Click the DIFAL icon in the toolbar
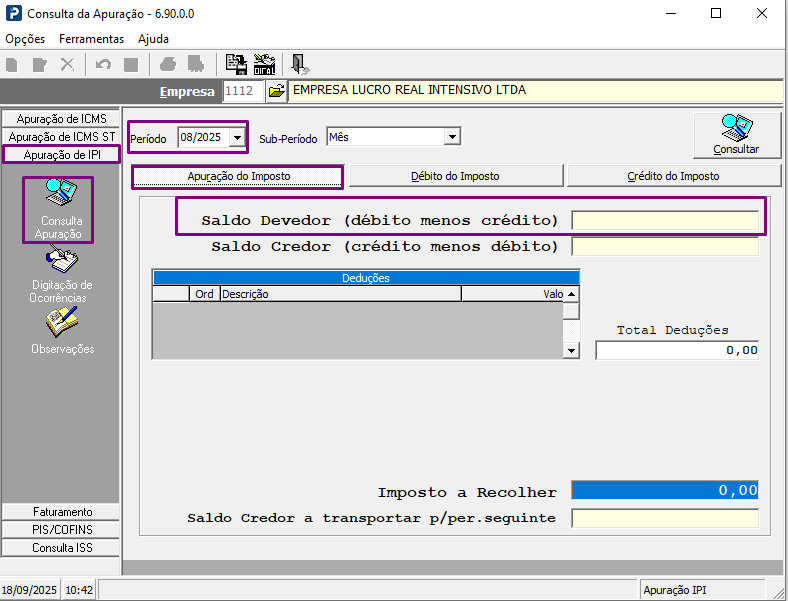The height and width of the screenshot is (601, 788). (264, 64)
